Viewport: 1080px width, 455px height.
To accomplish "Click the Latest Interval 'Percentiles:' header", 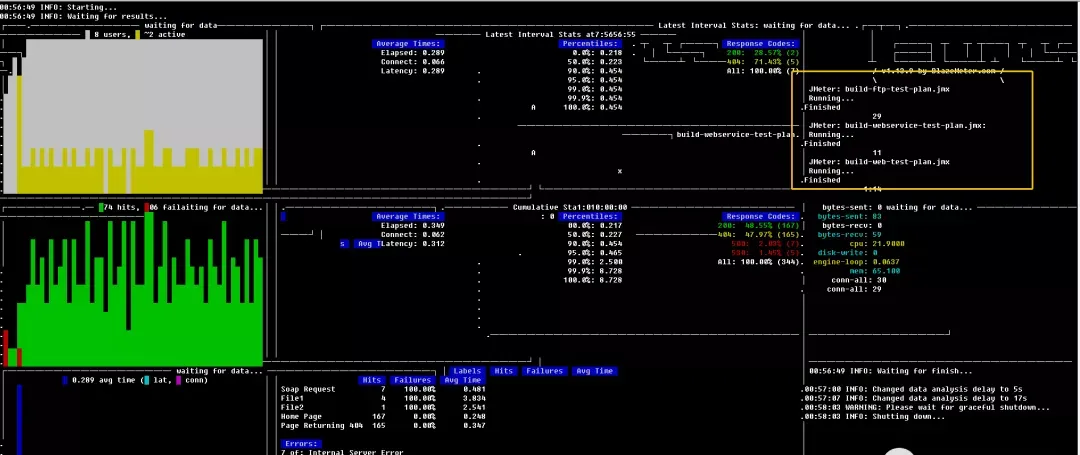I will 590,43.
